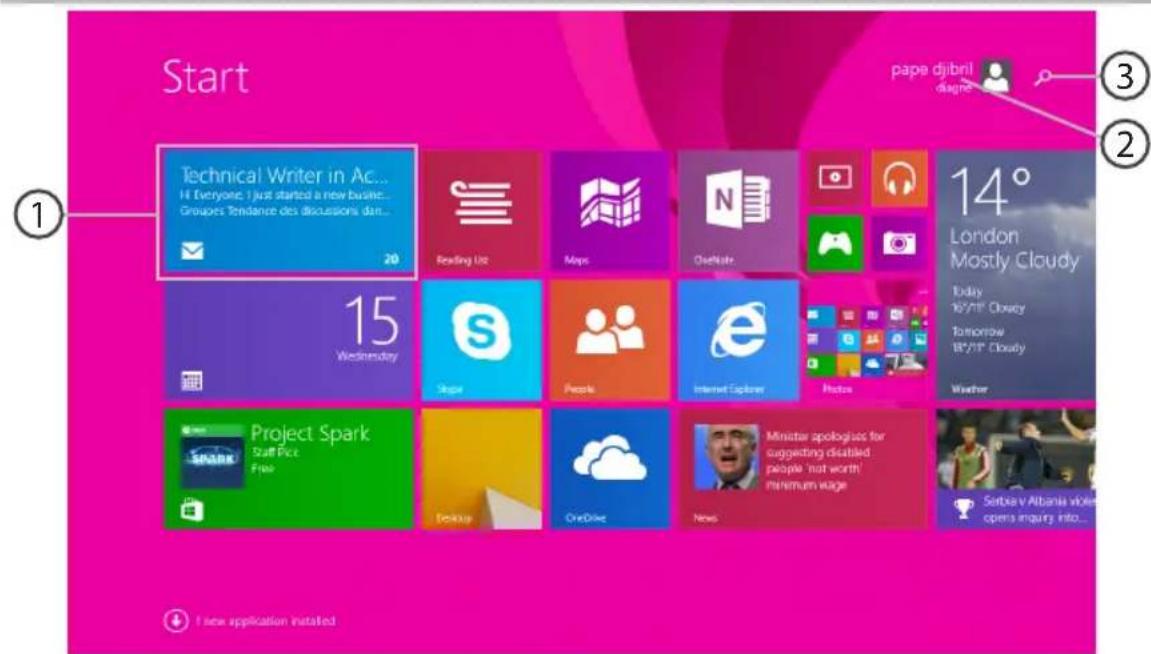
Task: Open the Sport tile about Serbia v Albania
Action: click(x=1016, y=469)
